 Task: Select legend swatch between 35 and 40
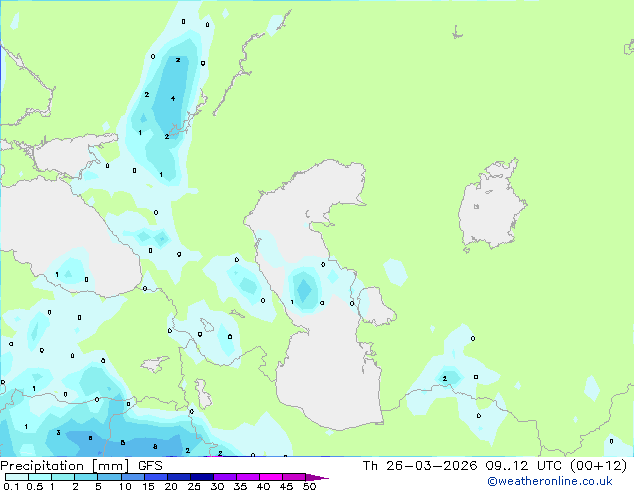[x=247, y=477]
